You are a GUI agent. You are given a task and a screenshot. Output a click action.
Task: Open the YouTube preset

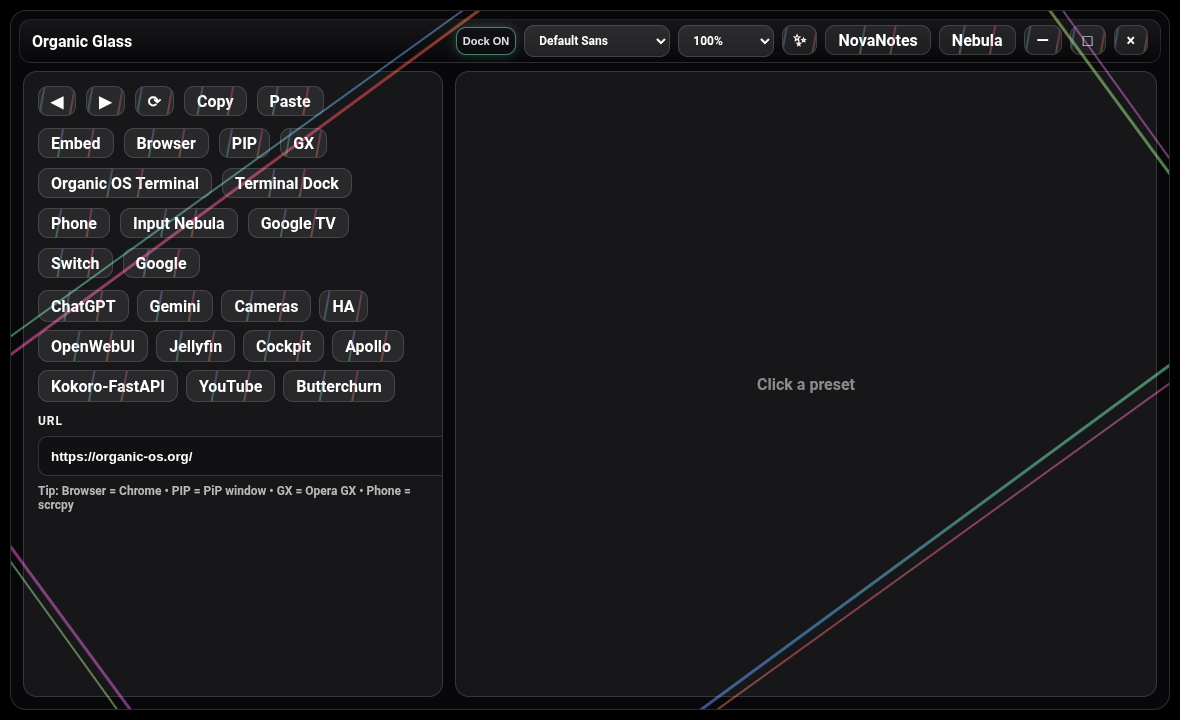pos(230,386)
